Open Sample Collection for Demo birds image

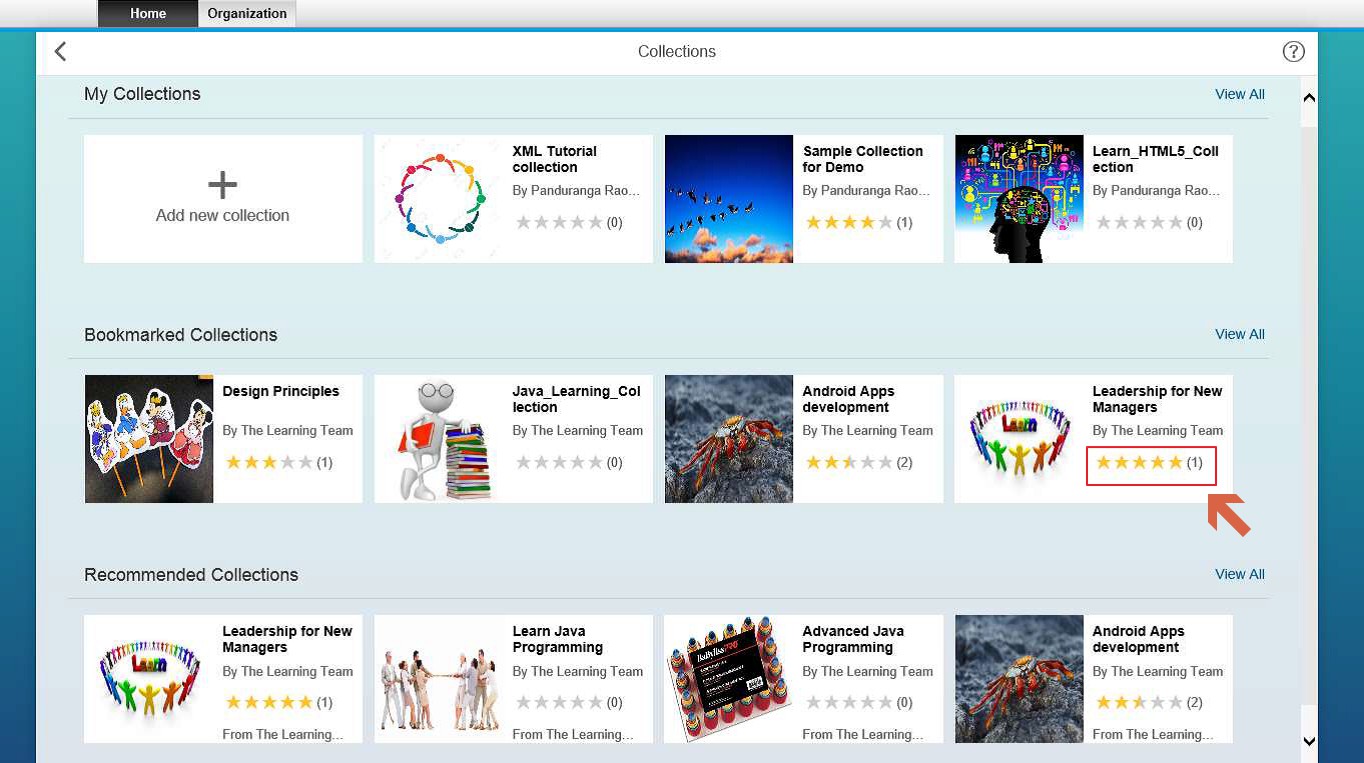point(728,199)
